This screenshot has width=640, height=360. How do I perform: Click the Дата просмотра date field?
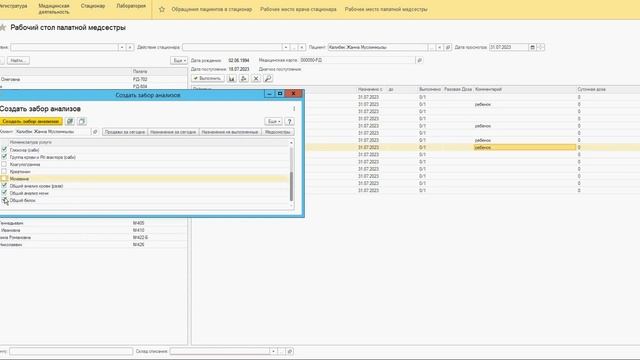pos(509,47)
